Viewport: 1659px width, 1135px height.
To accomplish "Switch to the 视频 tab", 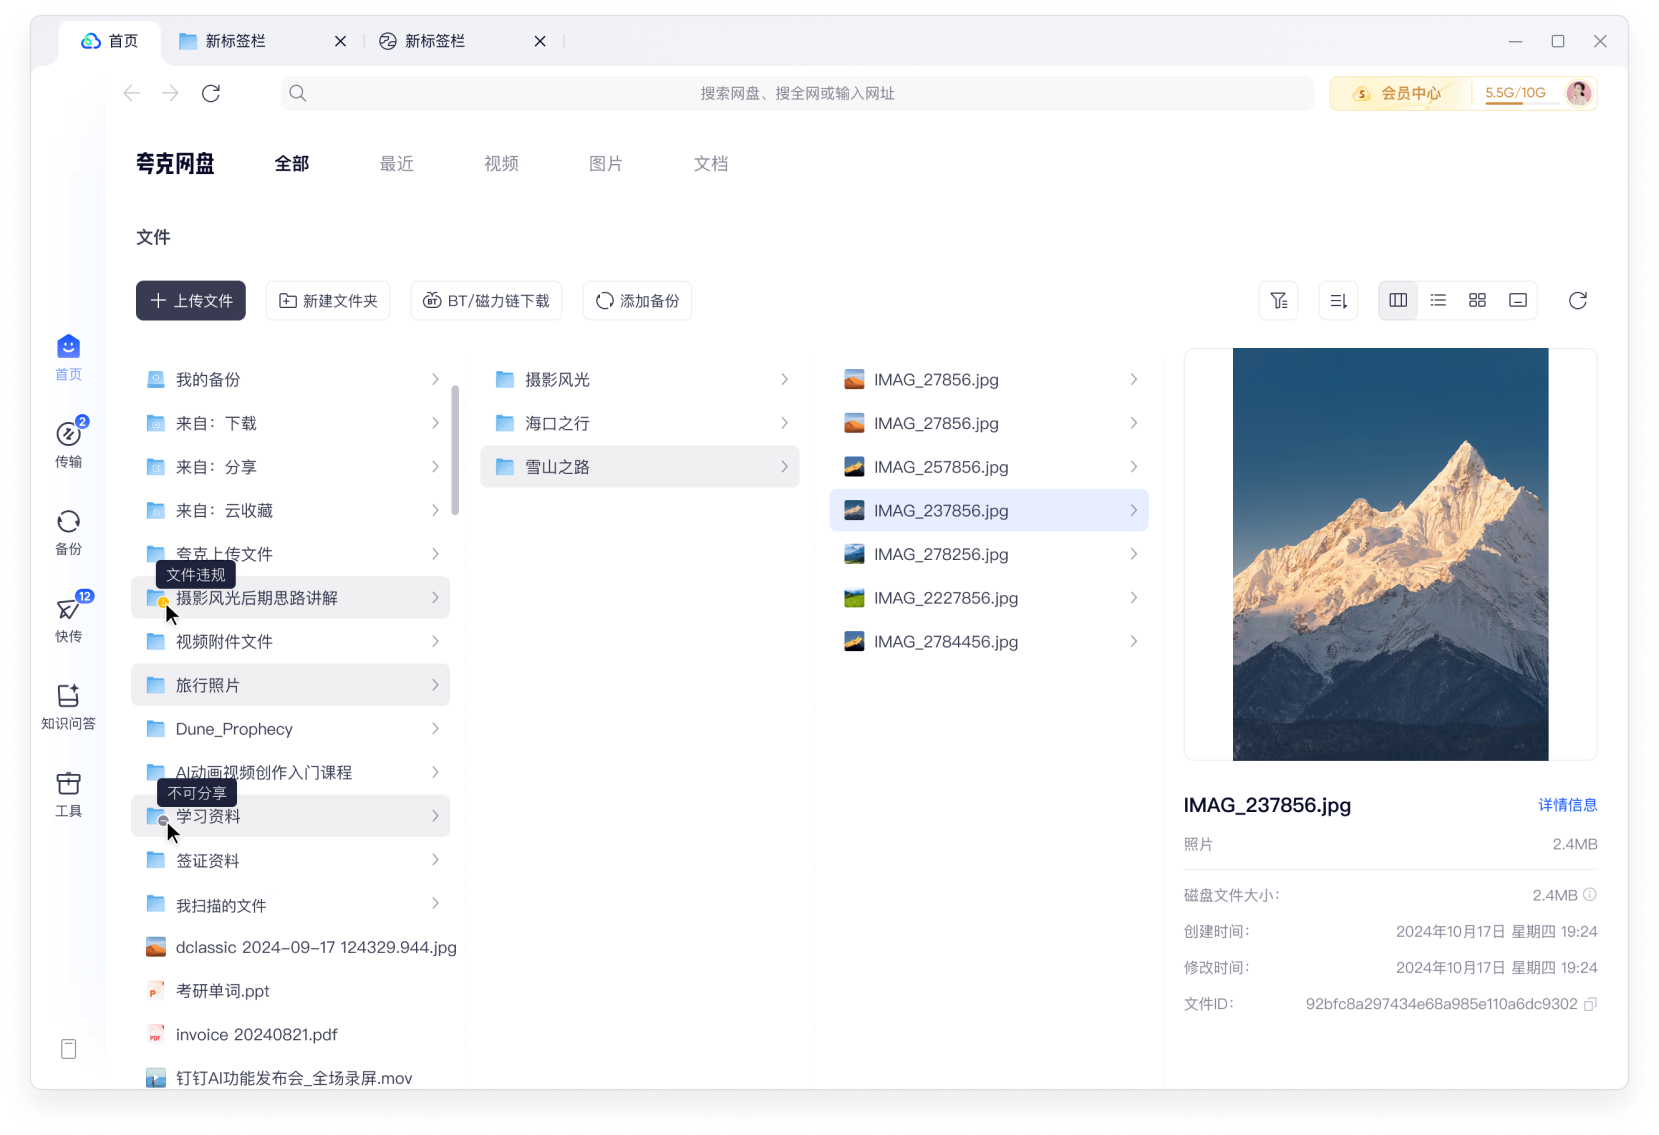I will tap(501, 164).
